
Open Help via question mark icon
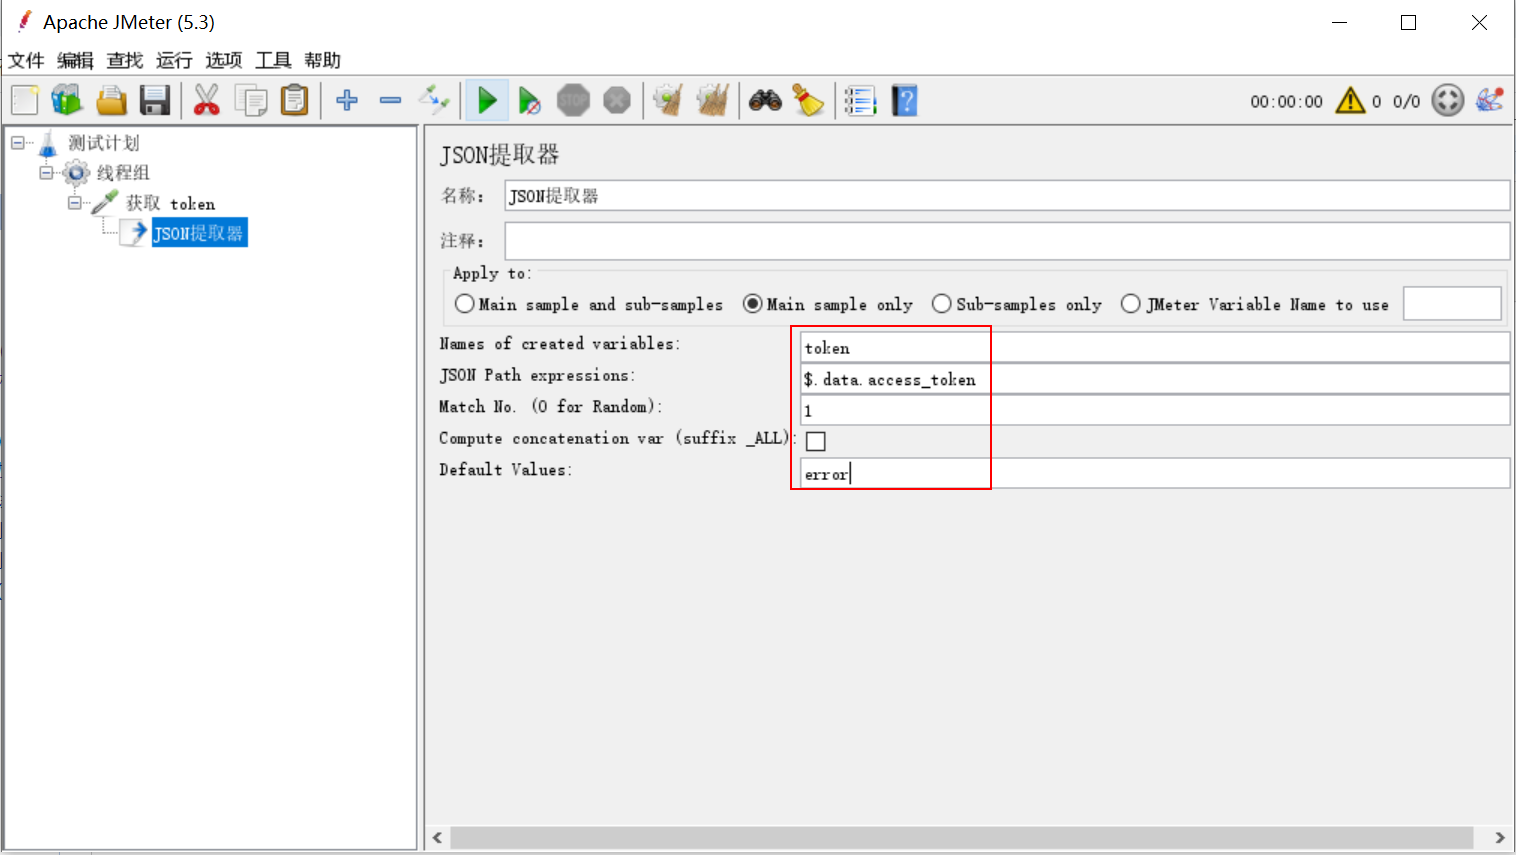[904, 100]
